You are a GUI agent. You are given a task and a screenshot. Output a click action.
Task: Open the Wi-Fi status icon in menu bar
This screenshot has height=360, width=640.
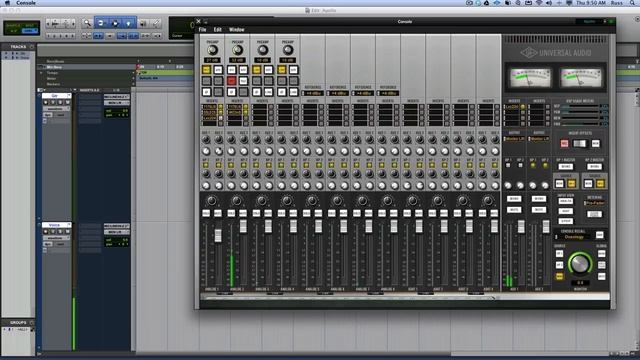point(538,3)
